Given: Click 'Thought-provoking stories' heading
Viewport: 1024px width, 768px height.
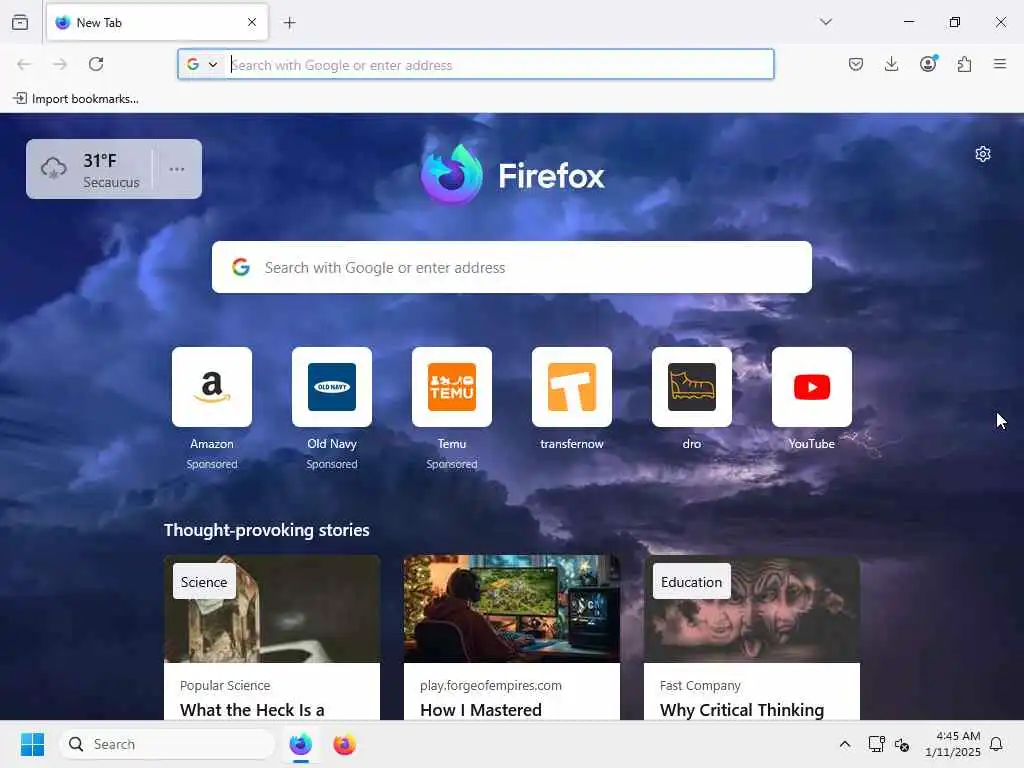Looking at the screenshot, I should click(266, 530).
